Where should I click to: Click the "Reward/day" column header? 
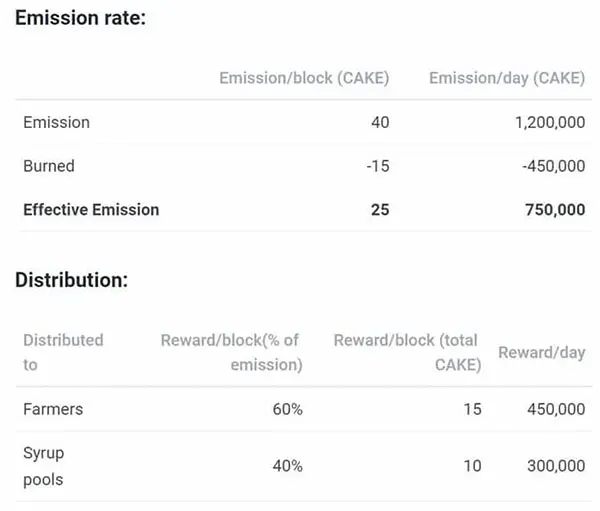pyautogui.click(x=541, y=352)
